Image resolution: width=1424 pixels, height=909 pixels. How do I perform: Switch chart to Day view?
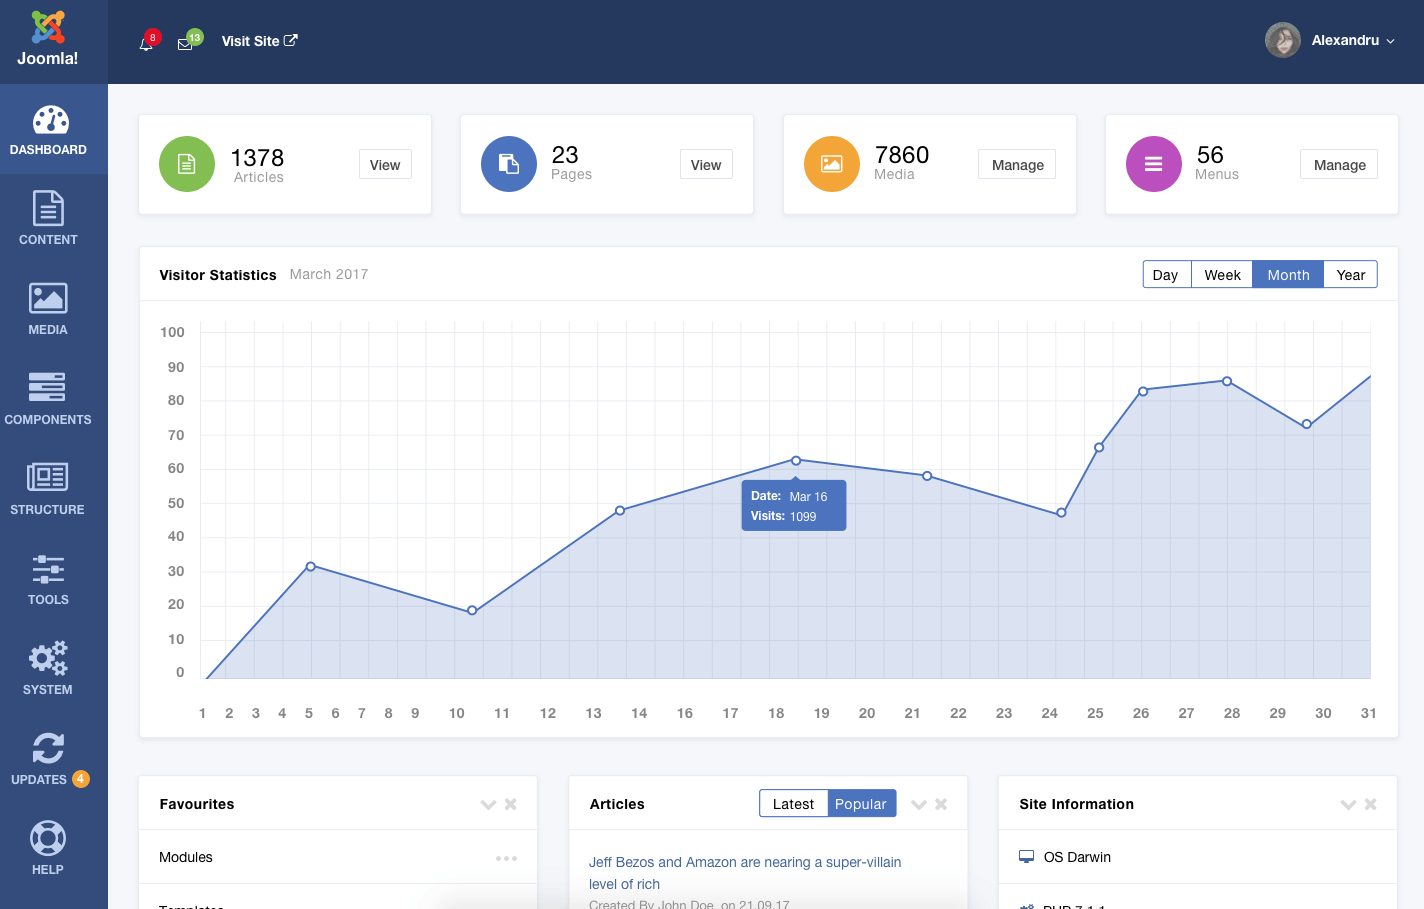(x=1166, y=275)
